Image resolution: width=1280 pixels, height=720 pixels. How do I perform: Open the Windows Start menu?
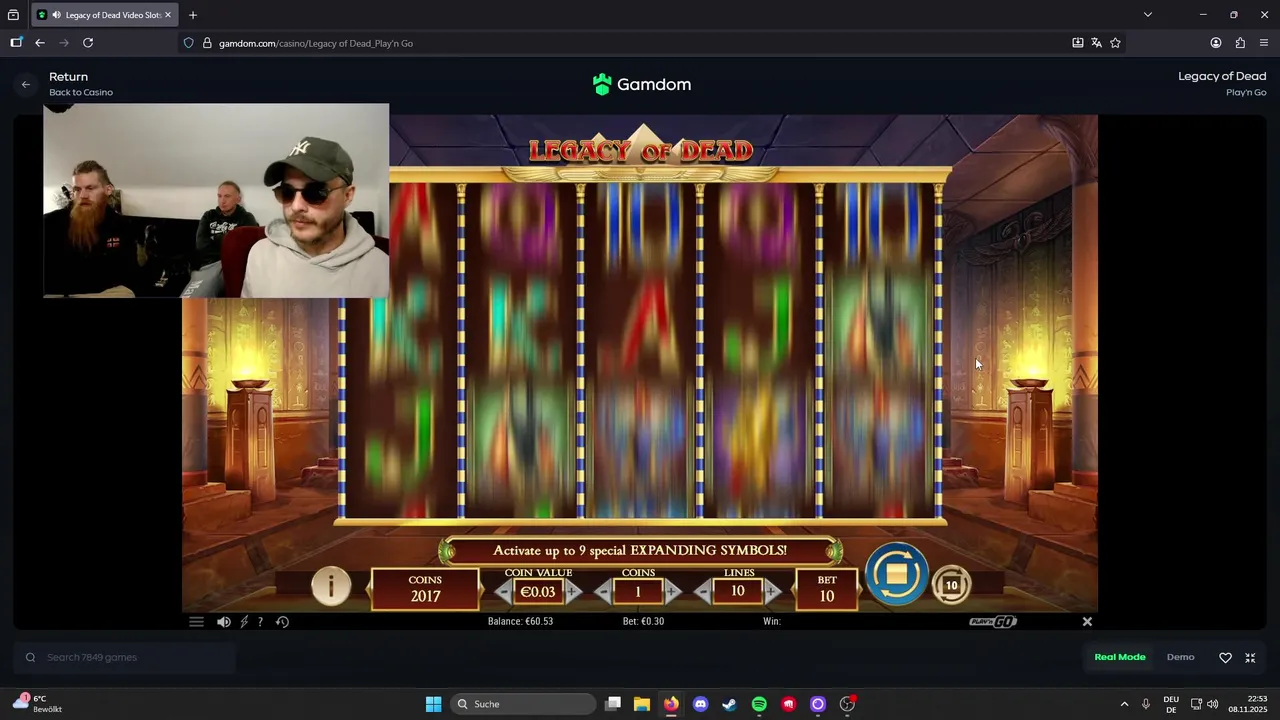point(433,704)
